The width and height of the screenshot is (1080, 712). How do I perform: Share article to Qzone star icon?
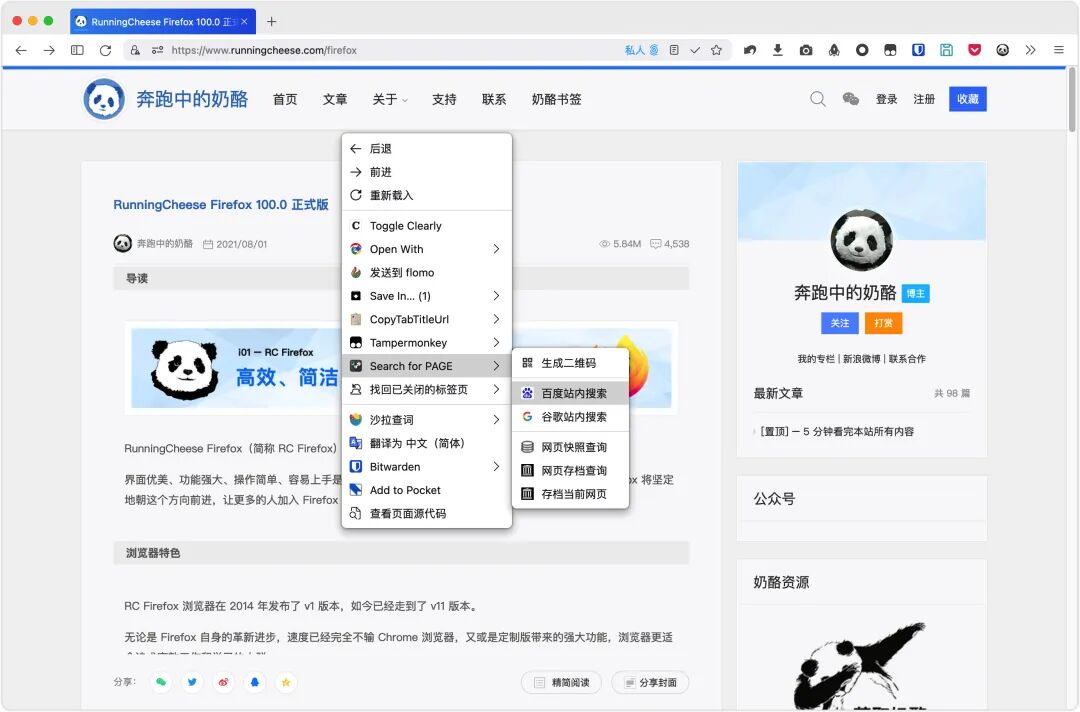point(286,682)
